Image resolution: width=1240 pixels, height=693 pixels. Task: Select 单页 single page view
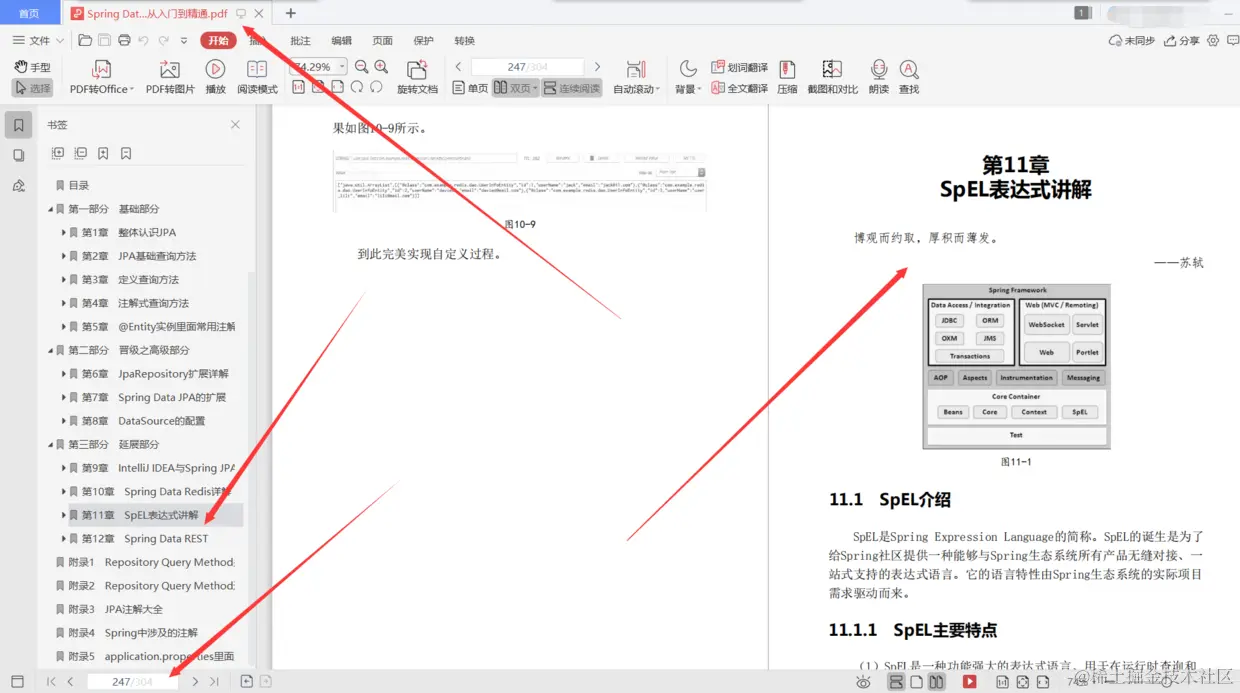pyautogui.click(x=470, y=88)
